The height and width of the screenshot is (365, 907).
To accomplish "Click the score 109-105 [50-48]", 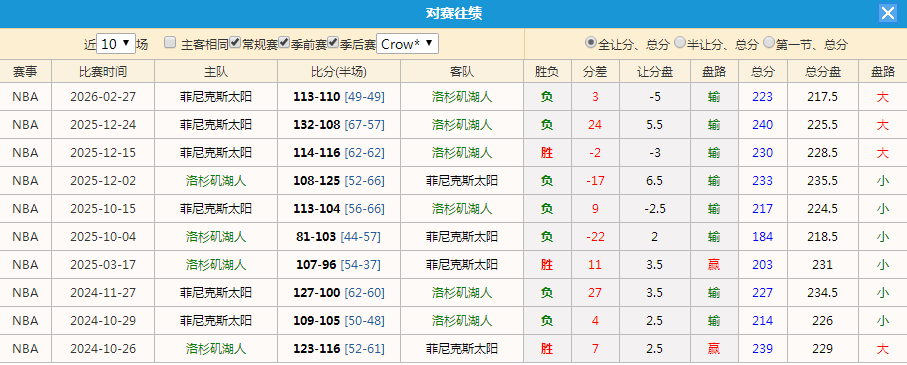I will [339, 320].
